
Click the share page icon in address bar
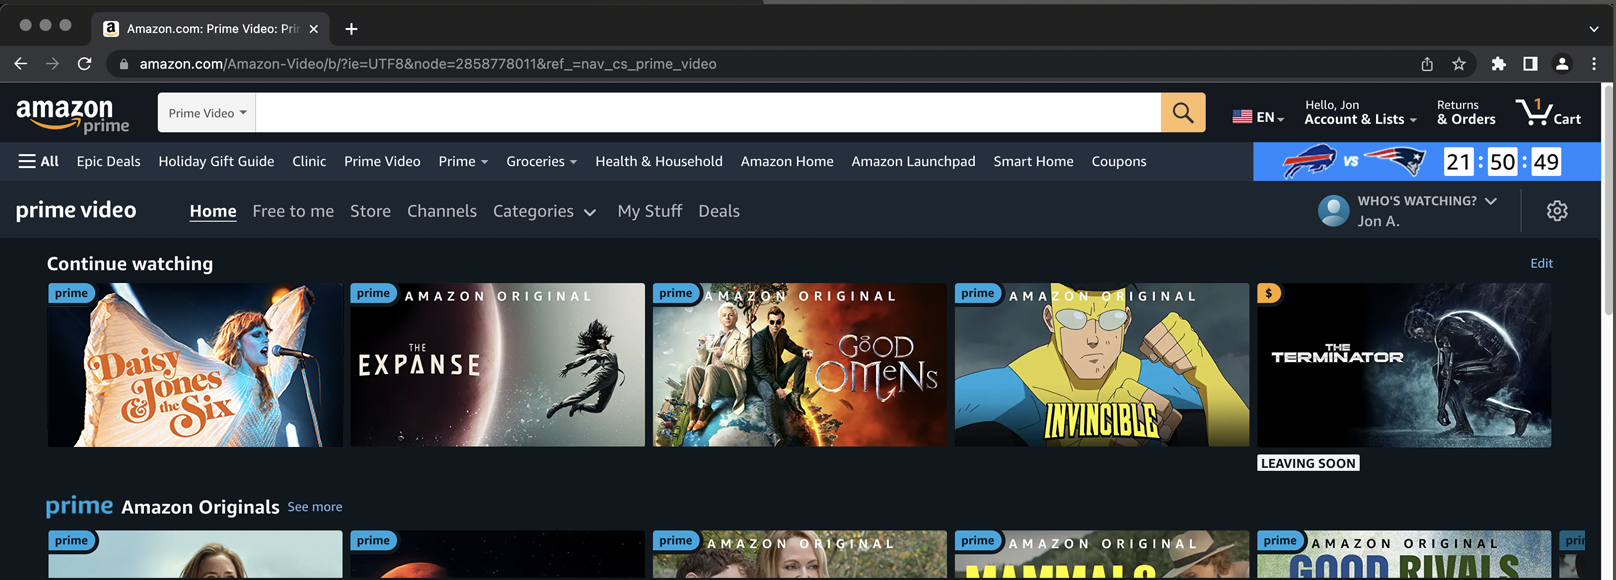point(1427,64)
